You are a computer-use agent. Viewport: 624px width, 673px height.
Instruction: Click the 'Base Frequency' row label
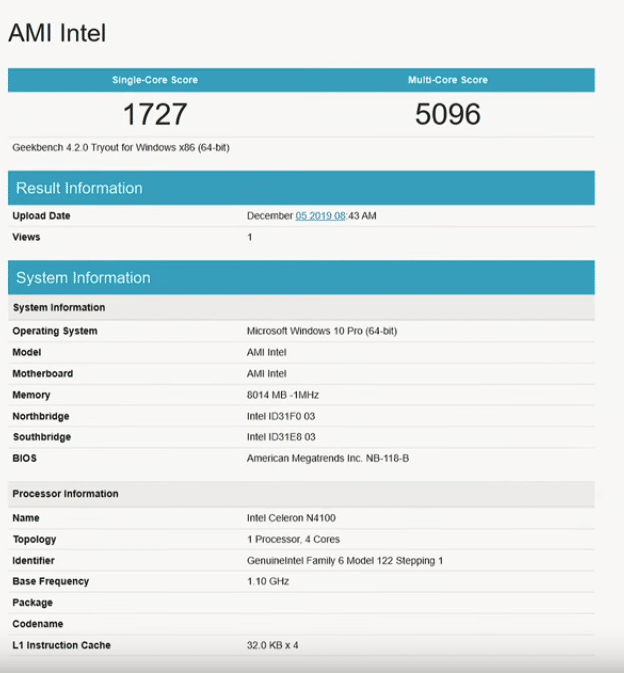pos(51,581)
